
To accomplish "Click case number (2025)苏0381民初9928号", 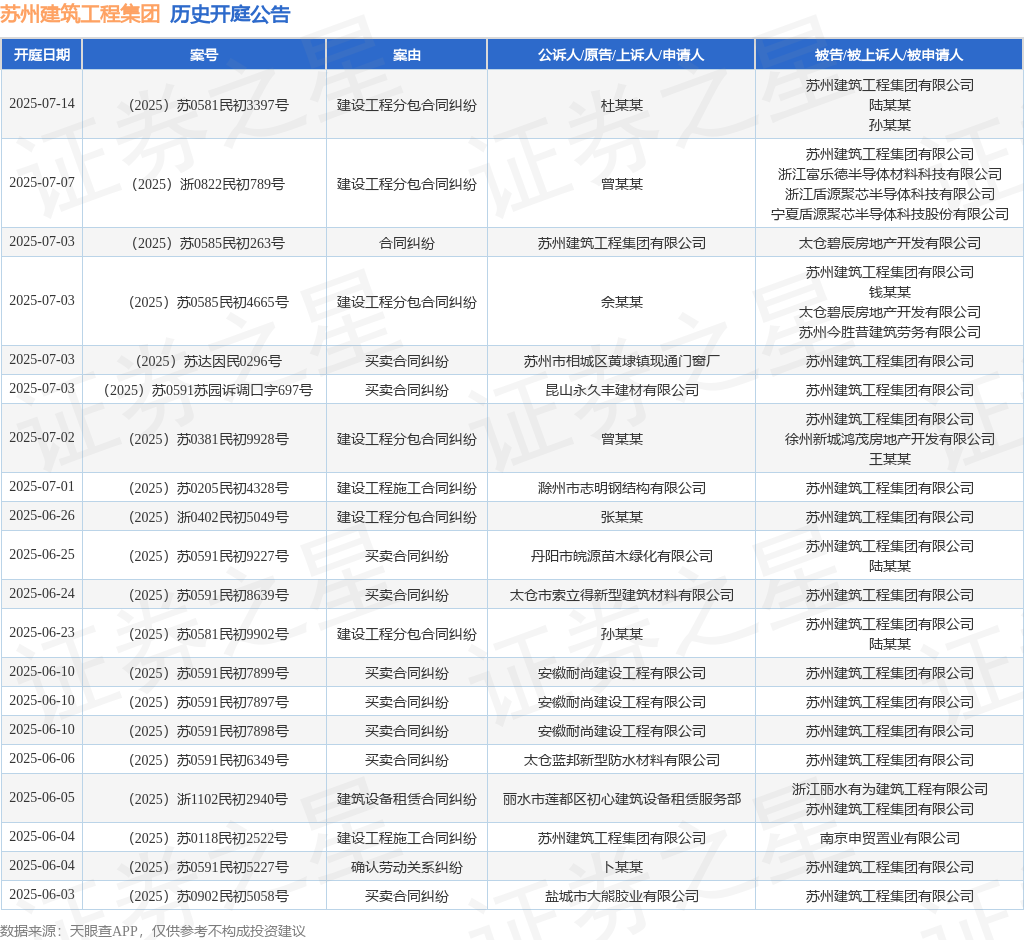I will tap(208, 439).
